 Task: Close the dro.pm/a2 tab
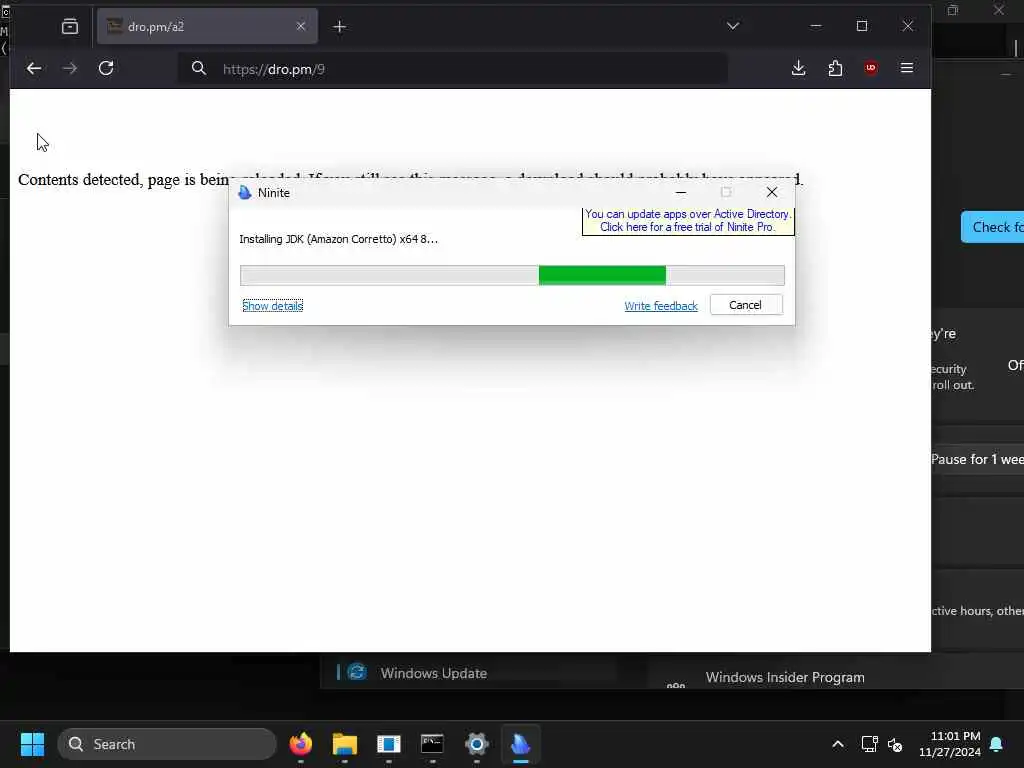click(x=300, y=26)
